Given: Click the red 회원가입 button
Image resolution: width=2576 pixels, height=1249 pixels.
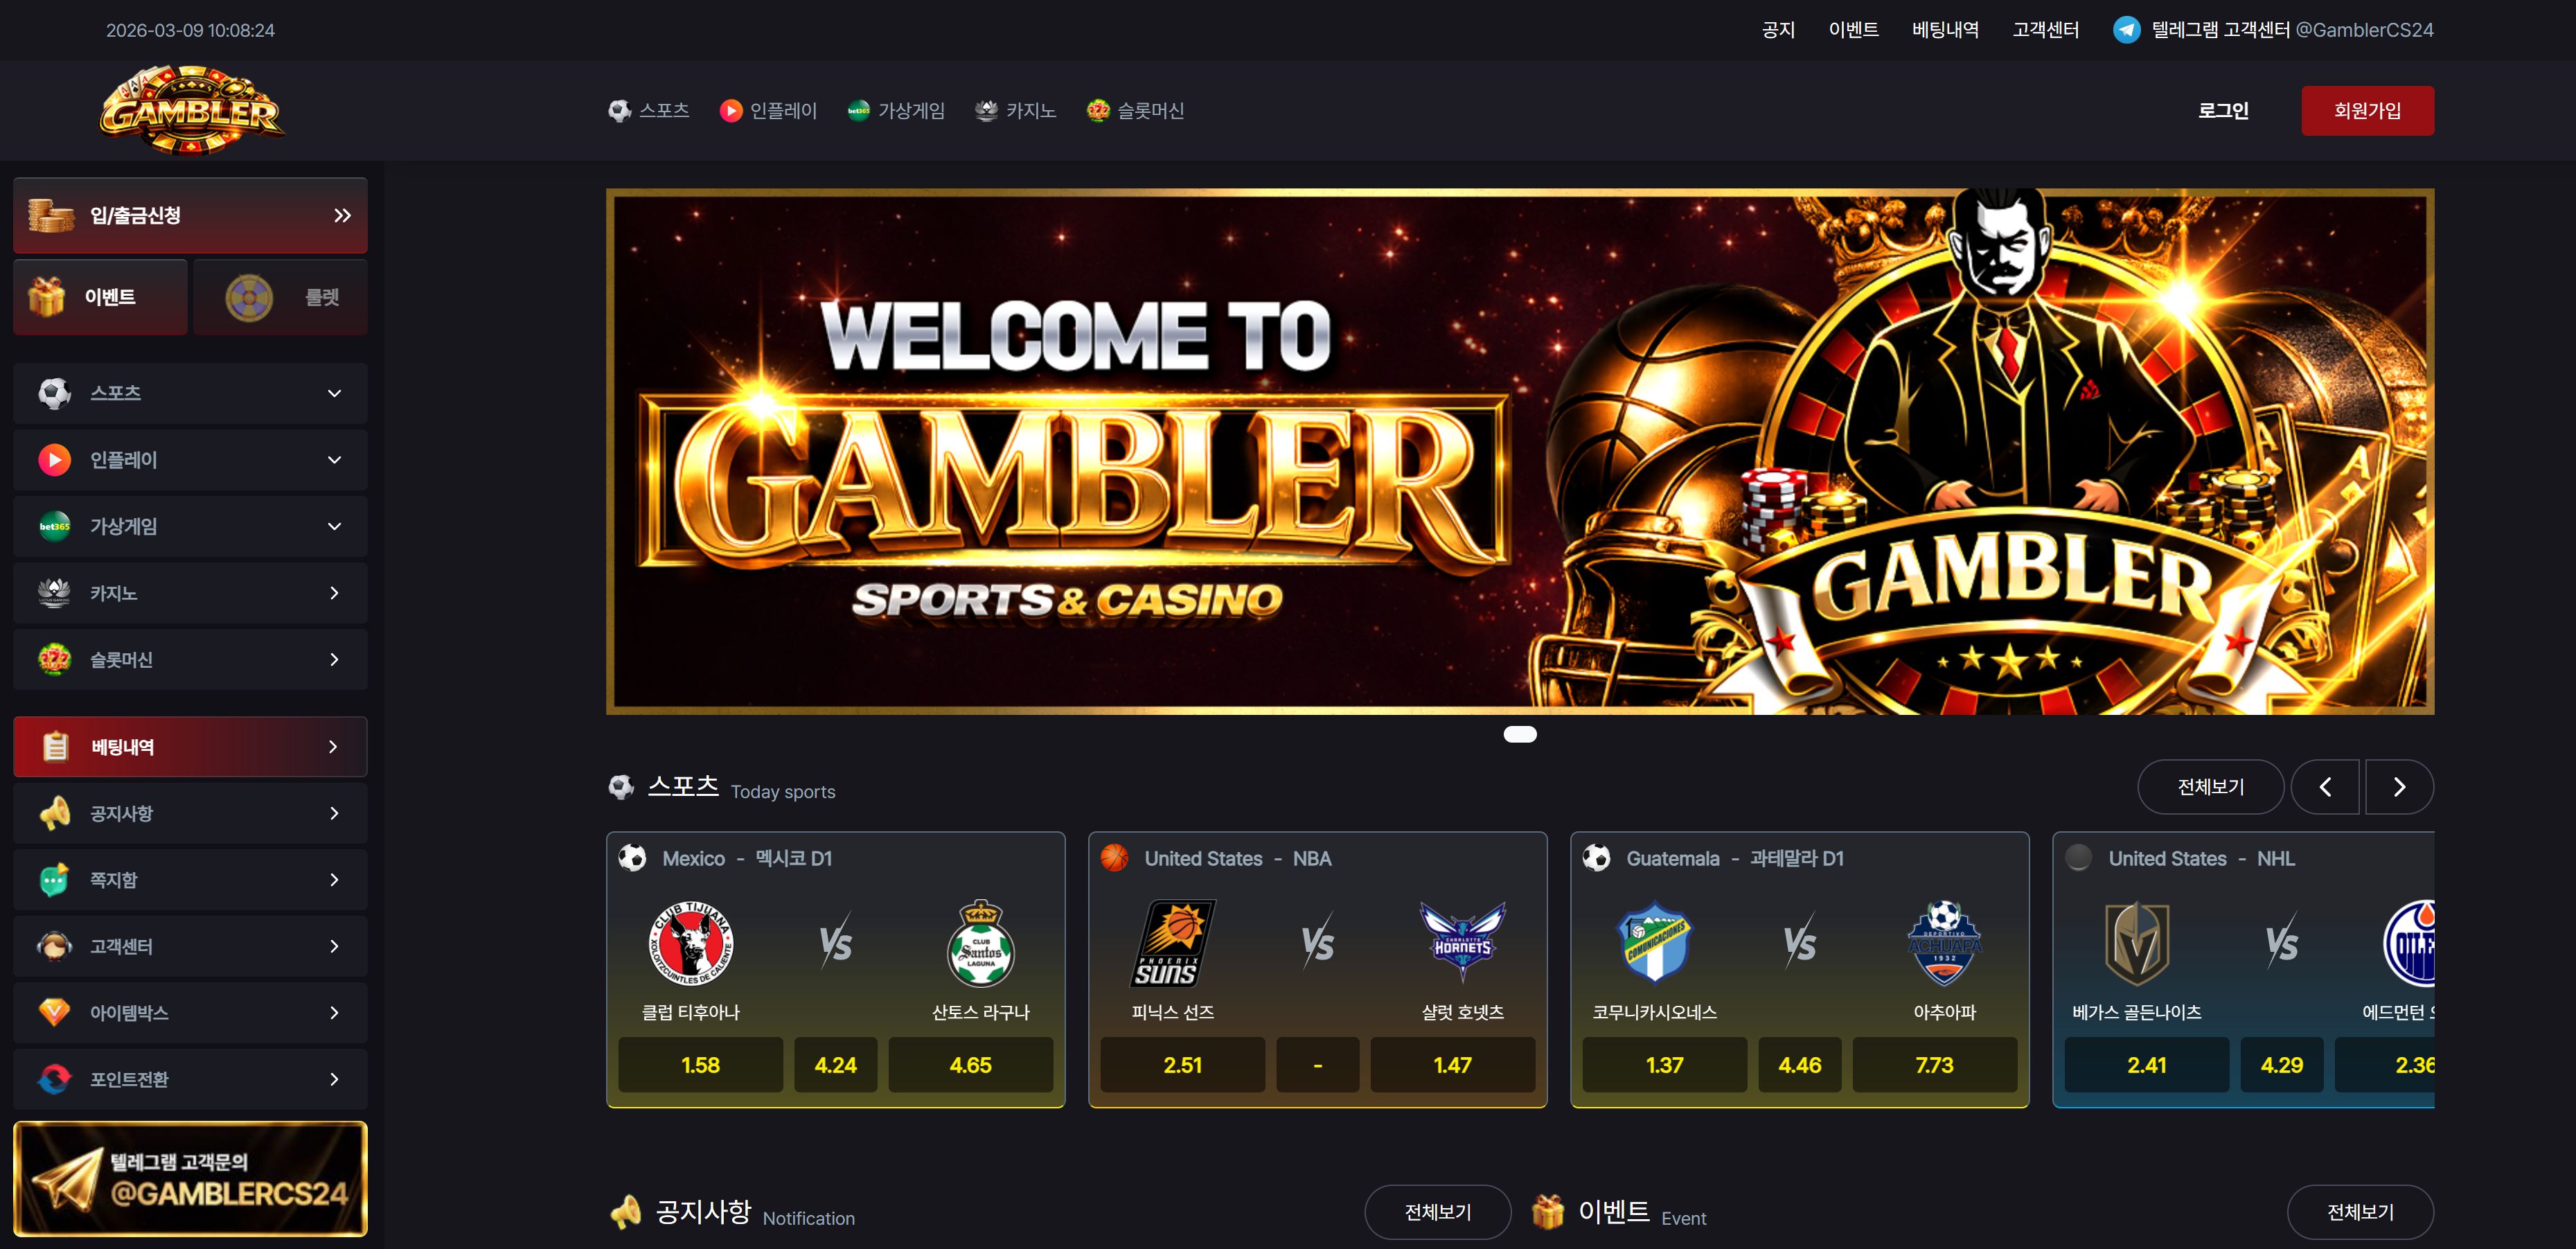Looking at the screenshot, I should tap(2367, 111).
